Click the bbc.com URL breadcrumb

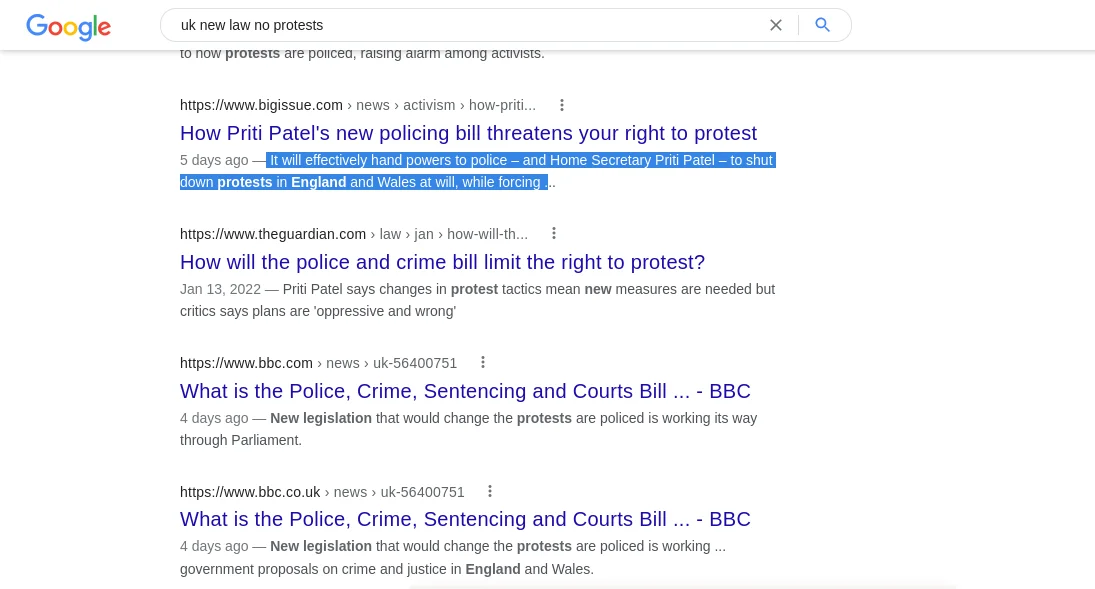point(318,363)
